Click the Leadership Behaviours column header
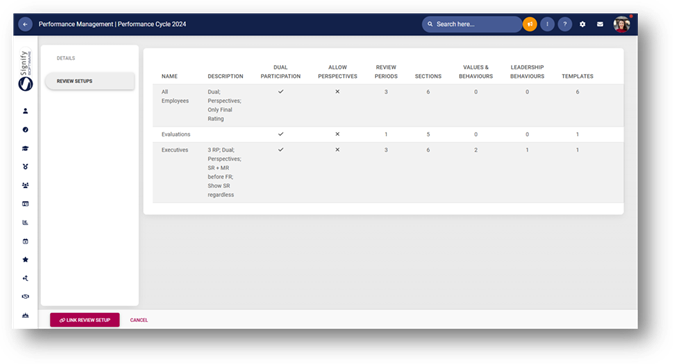This screenshot has width=673, height=364. point(527,72)
